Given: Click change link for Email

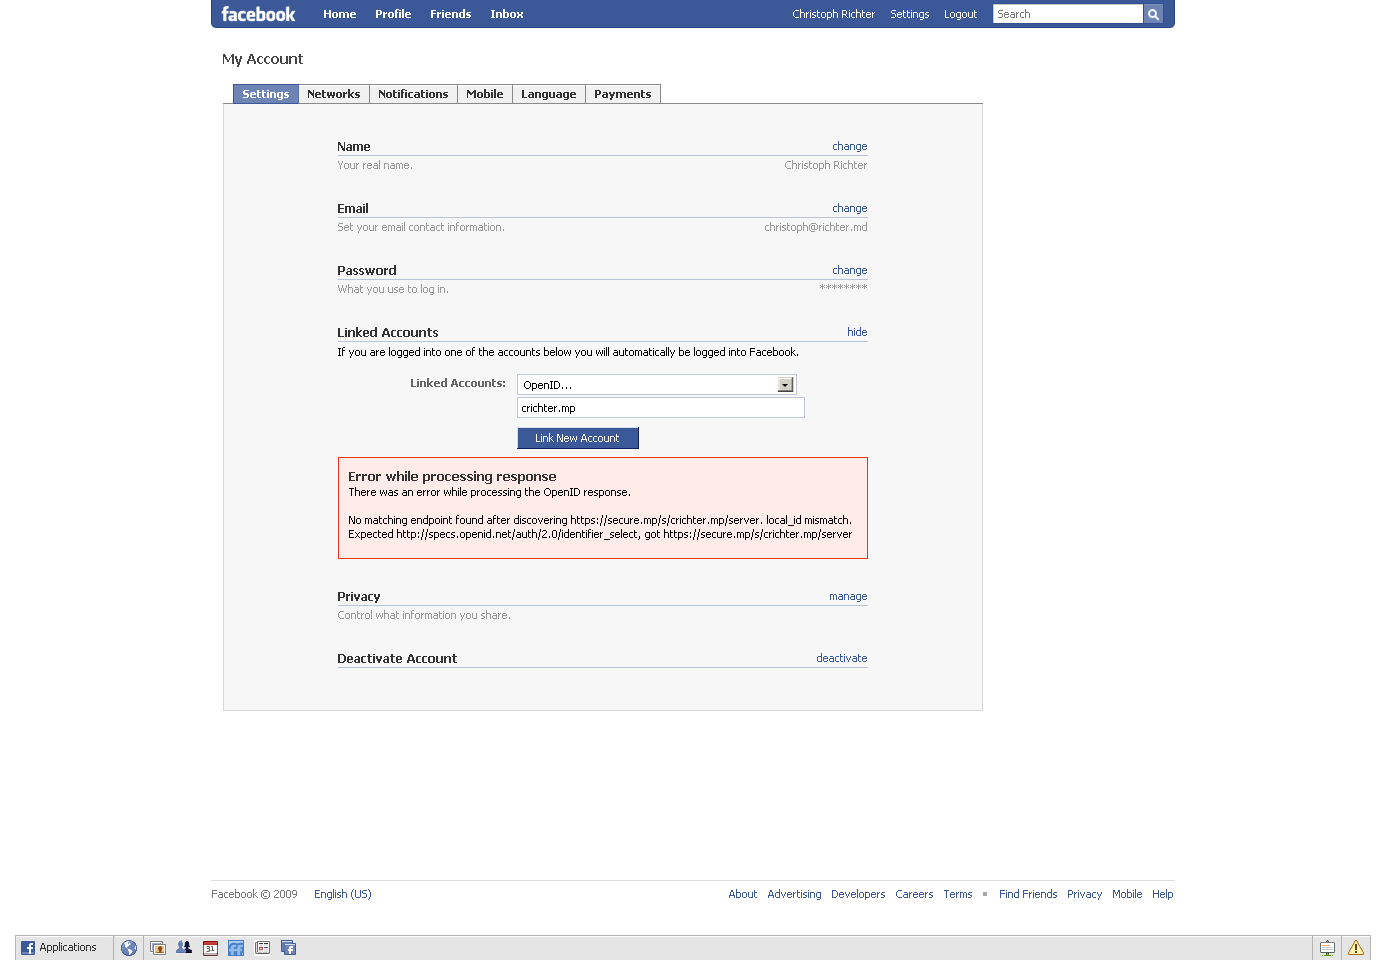Looking at the screenshot, I should tap(850, 208).
